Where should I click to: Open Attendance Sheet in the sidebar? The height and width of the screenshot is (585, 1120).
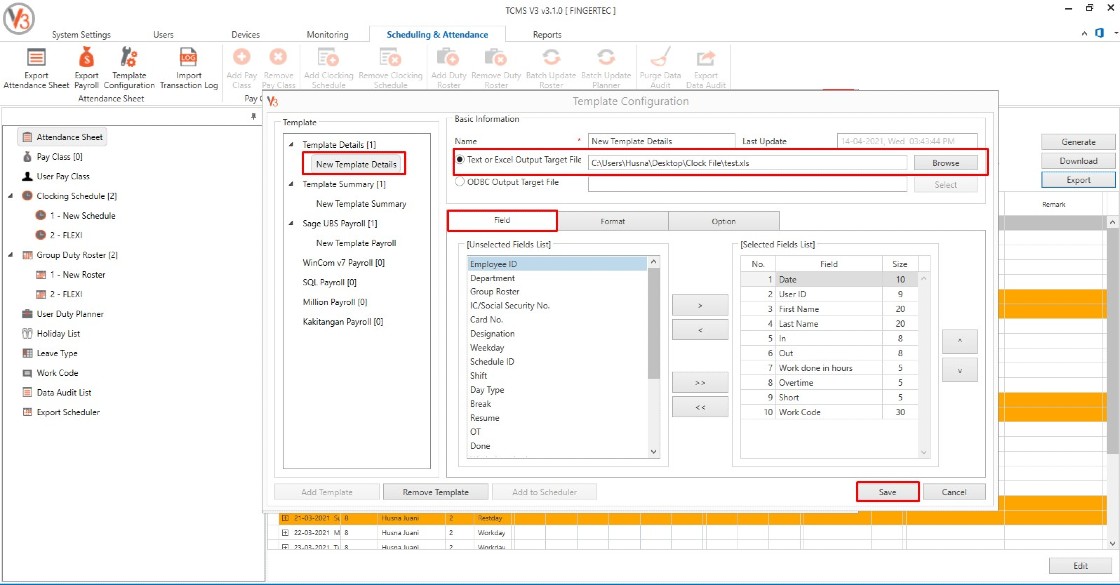pyautogui.click(x=63, y=137)
